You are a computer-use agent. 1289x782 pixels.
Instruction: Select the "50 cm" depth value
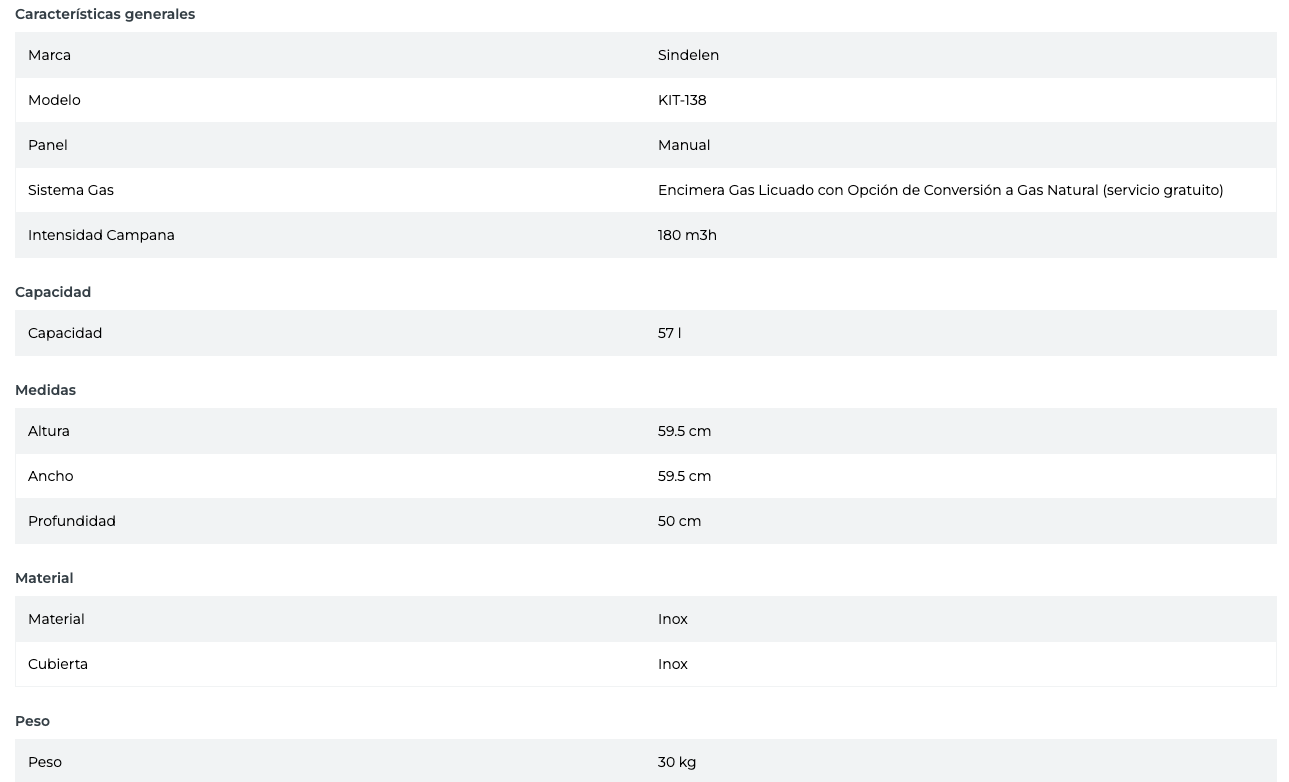tap(679, 521)
